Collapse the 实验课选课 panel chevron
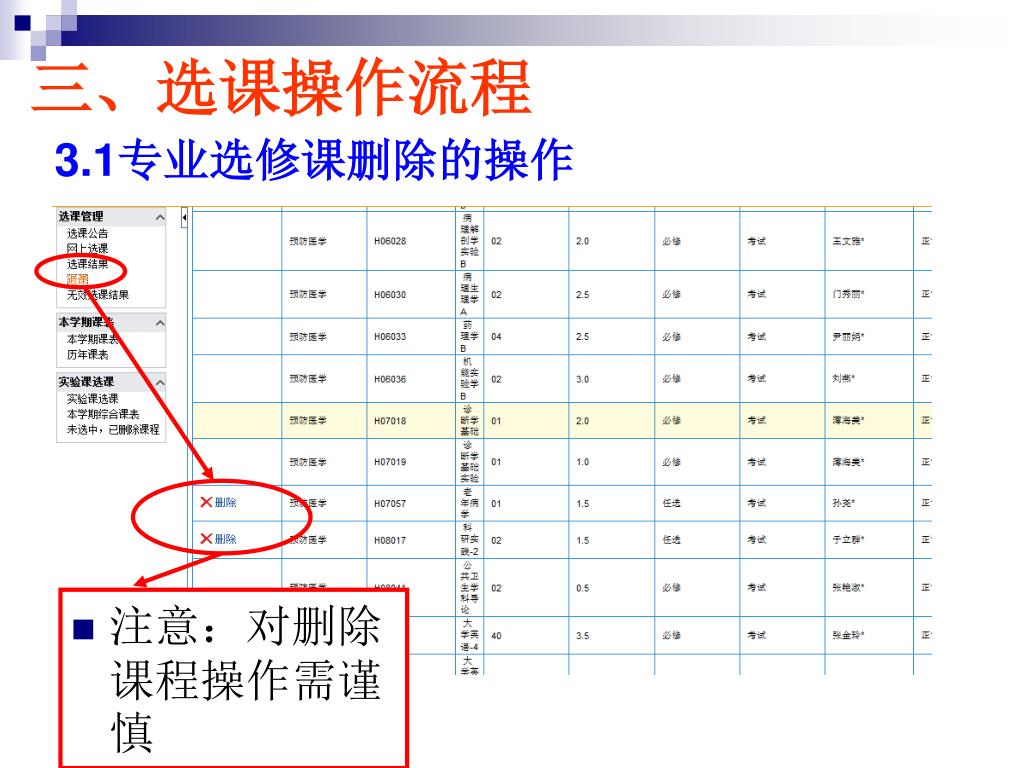 point(159,382)
